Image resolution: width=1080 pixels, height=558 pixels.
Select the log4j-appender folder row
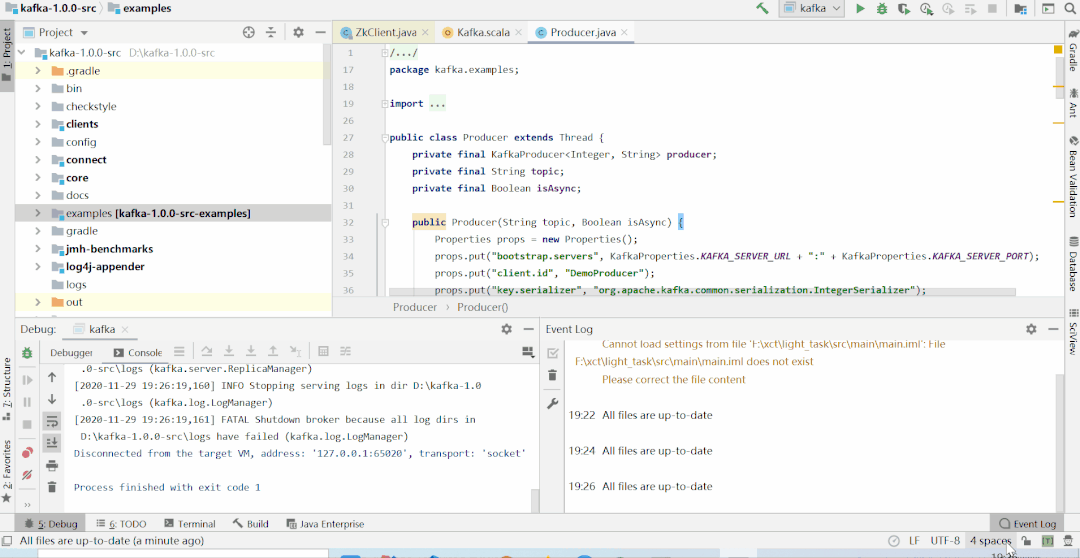click(173, 267)
